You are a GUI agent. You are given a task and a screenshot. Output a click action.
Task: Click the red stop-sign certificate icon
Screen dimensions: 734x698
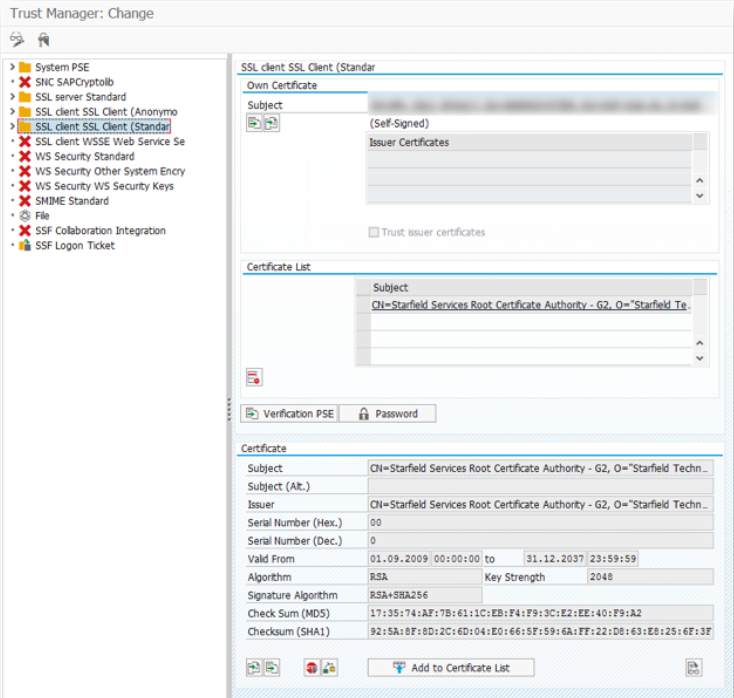(312, 668)
